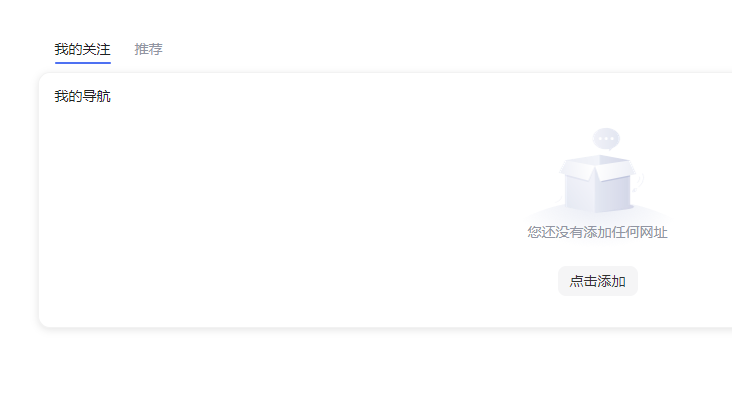Click the gray add button below the message

[597, 281]
